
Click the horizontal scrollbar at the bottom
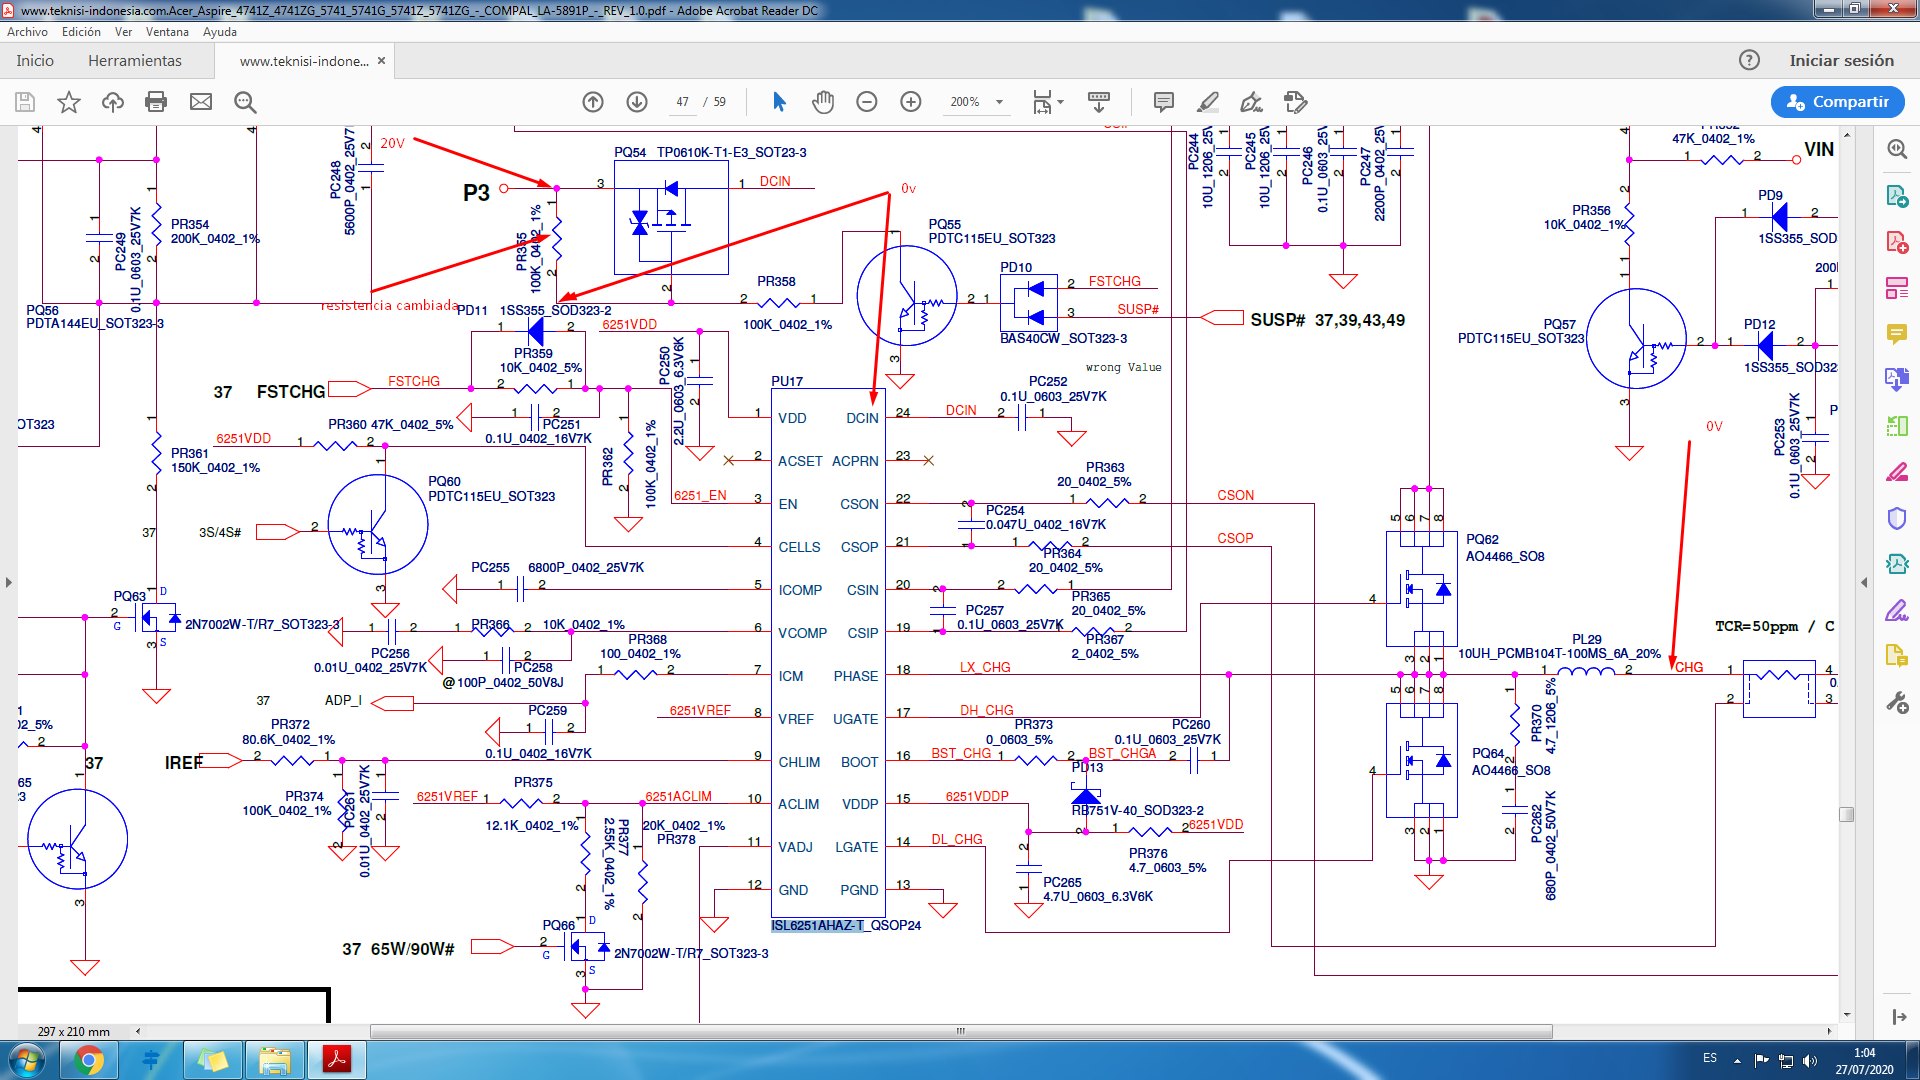[x=960, y=1031]
